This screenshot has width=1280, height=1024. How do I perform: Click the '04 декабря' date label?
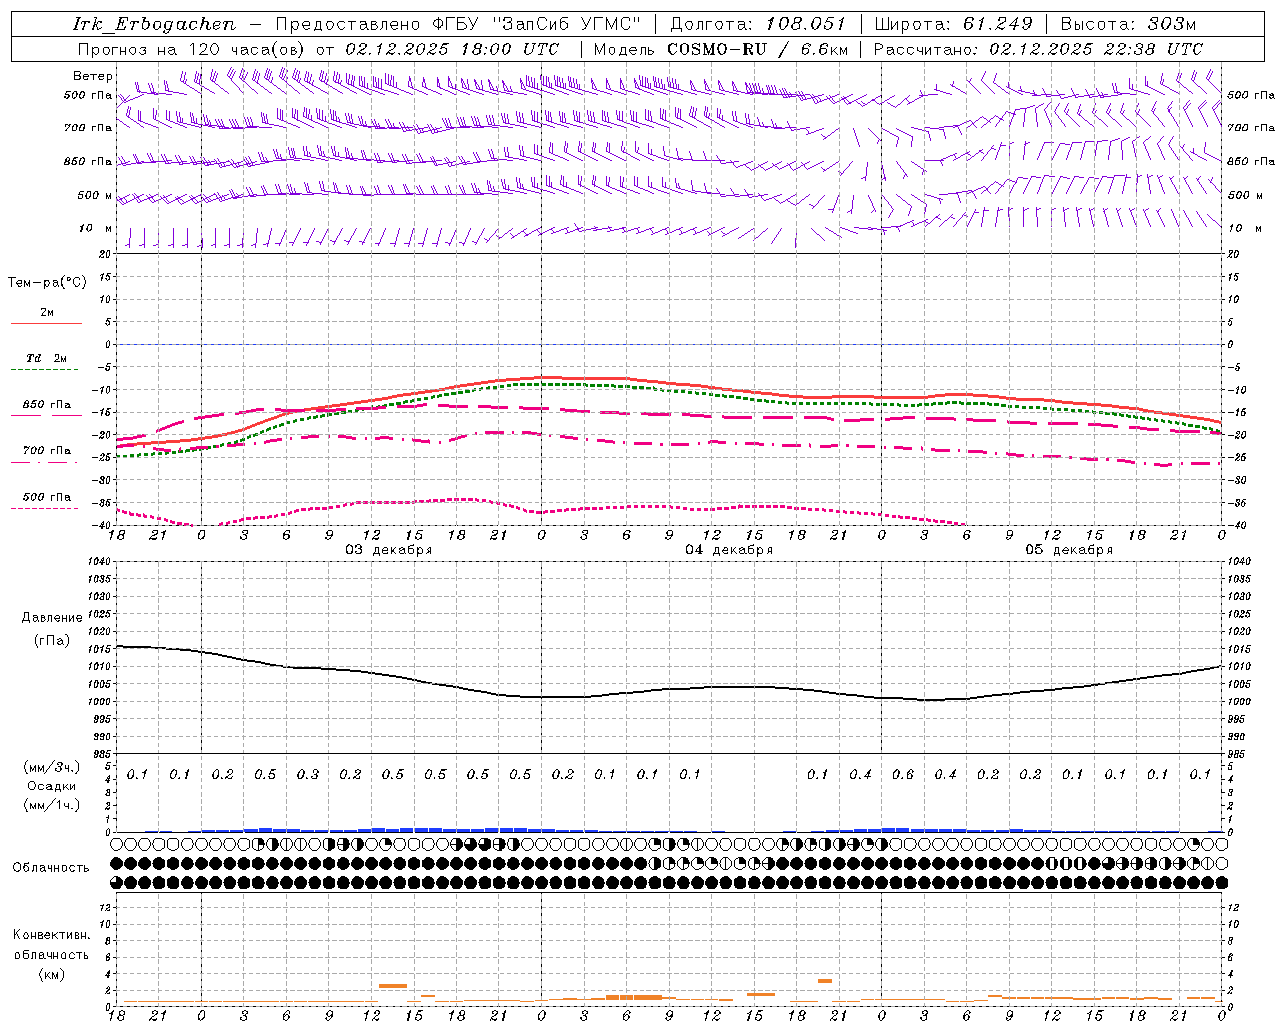(x=729, y=550)
